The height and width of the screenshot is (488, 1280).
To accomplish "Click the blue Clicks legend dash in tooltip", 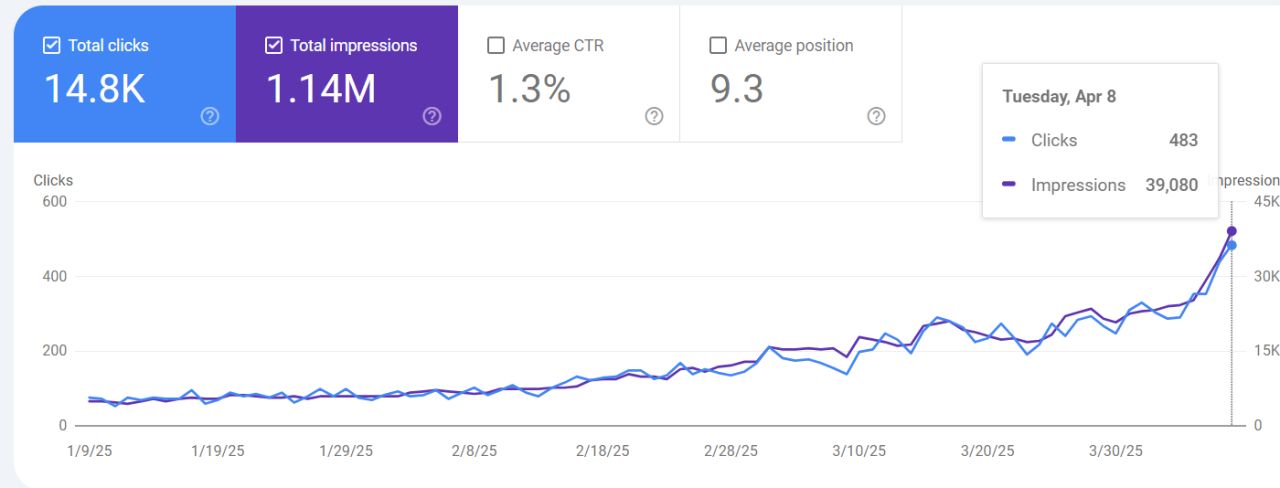I will tap(1009, 141).
